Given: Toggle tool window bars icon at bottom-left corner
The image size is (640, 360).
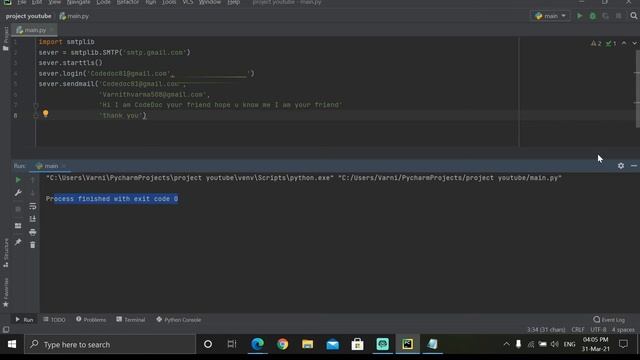Looking at the screenshot, I should 6,329.
